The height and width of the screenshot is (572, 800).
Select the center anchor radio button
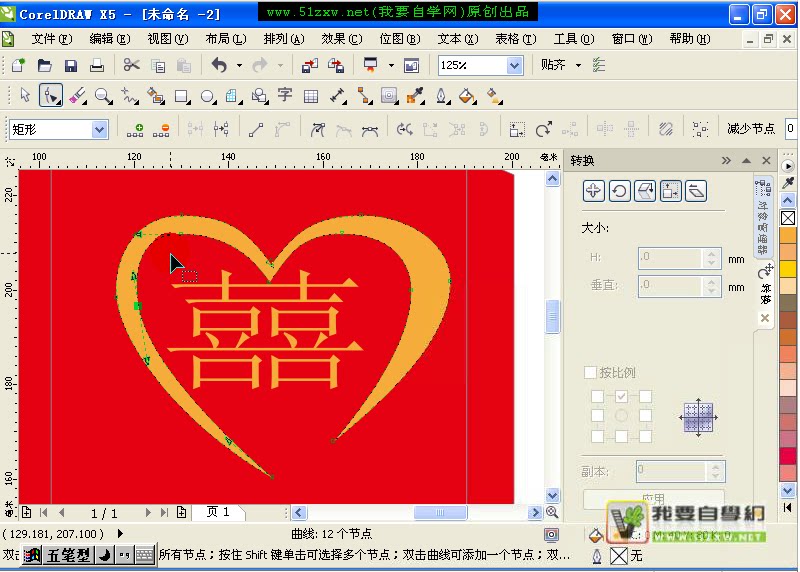[621, 415]
